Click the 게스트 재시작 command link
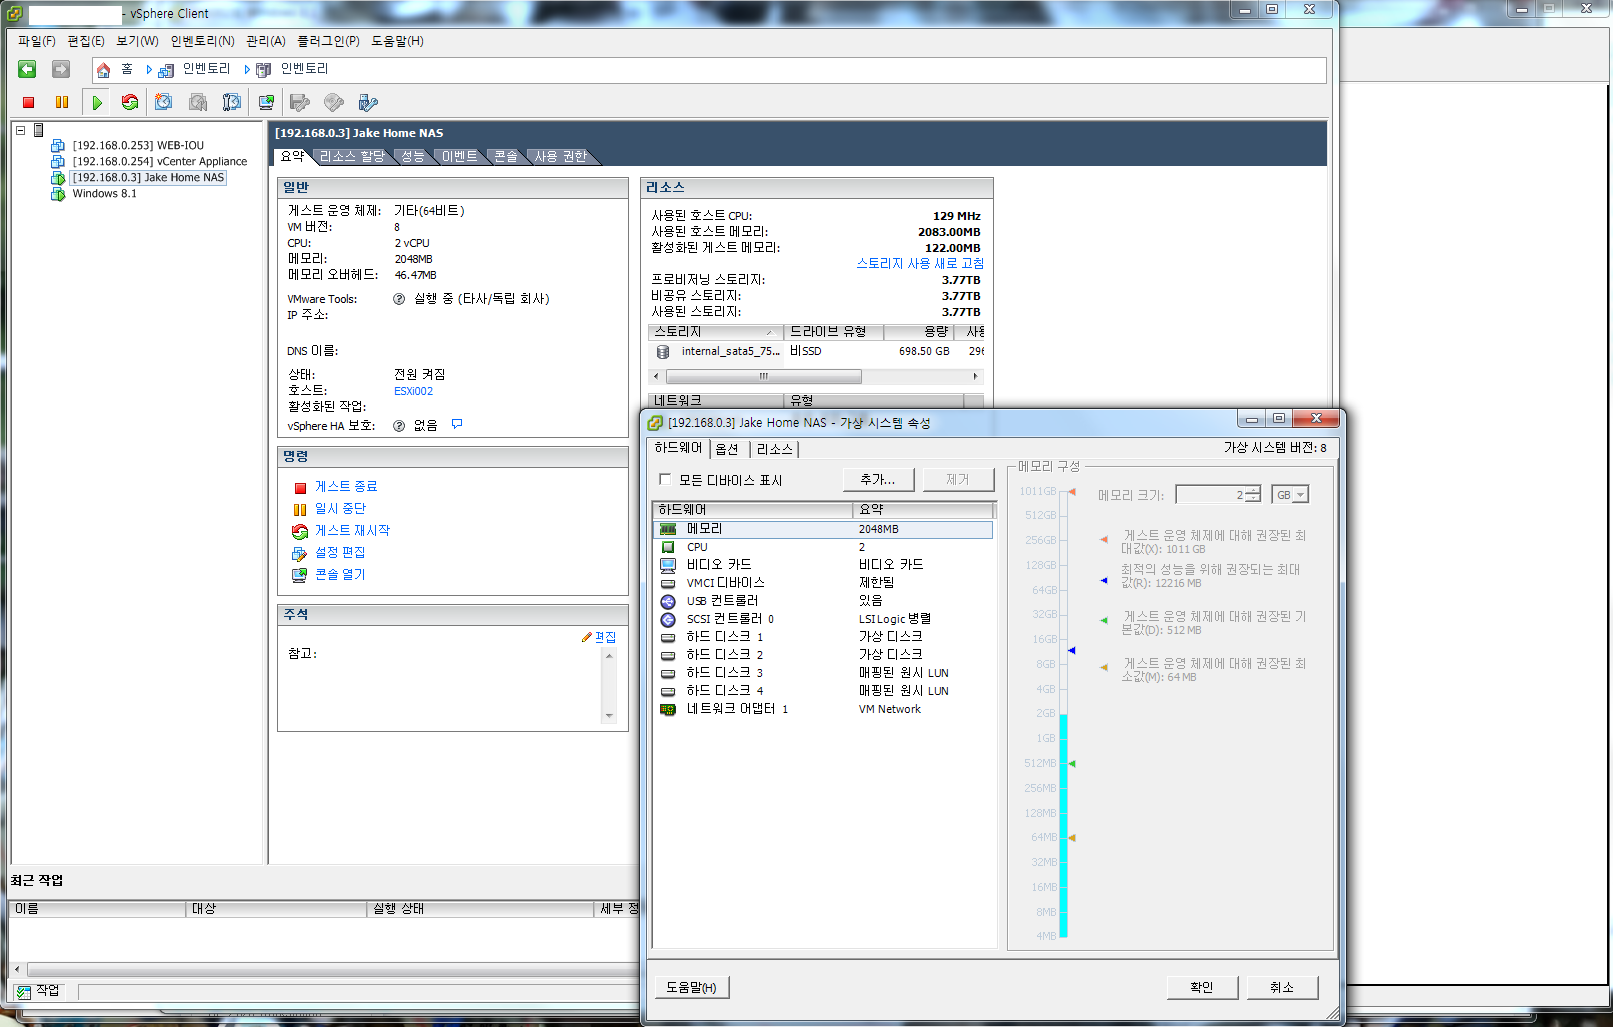The width and height of the screenshot is (1613, 1027). pyautogui.click(x=352, y=530)
